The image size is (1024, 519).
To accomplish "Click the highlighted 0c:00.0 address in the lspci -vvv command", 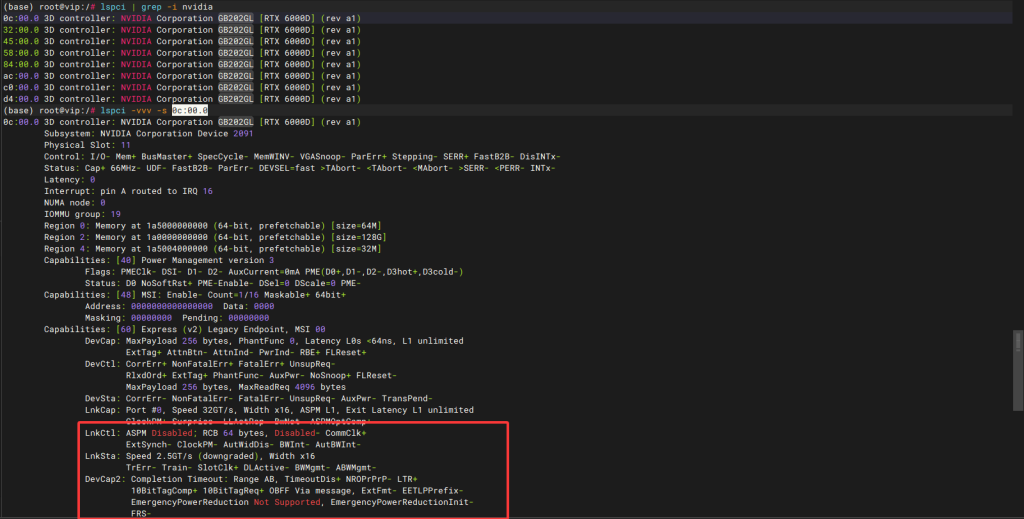I will pos(189,110).
